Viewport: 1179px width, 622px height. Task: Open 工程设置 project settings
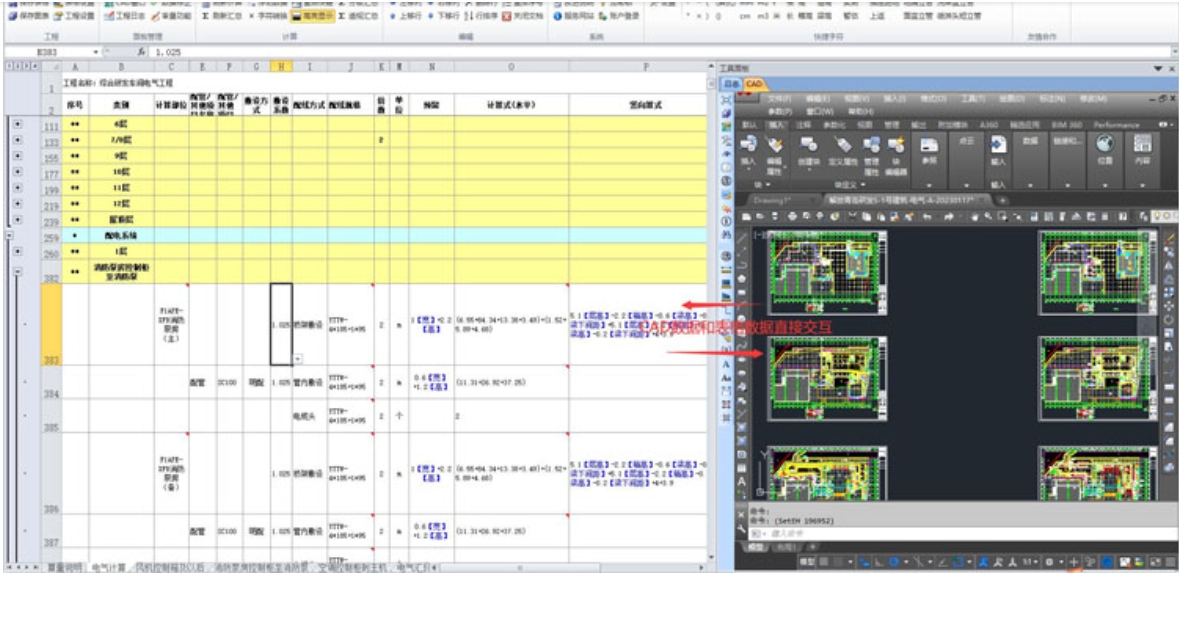[x=58, y=17]
